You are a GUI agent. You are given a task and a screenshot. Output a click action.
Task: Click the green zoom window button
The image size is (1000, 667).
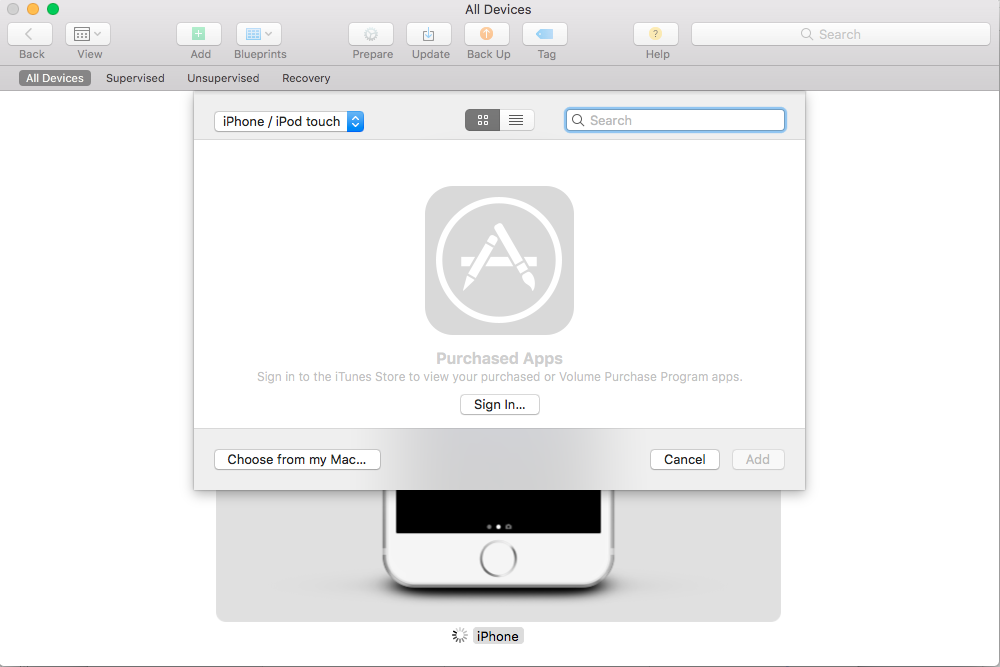(54, 9)
